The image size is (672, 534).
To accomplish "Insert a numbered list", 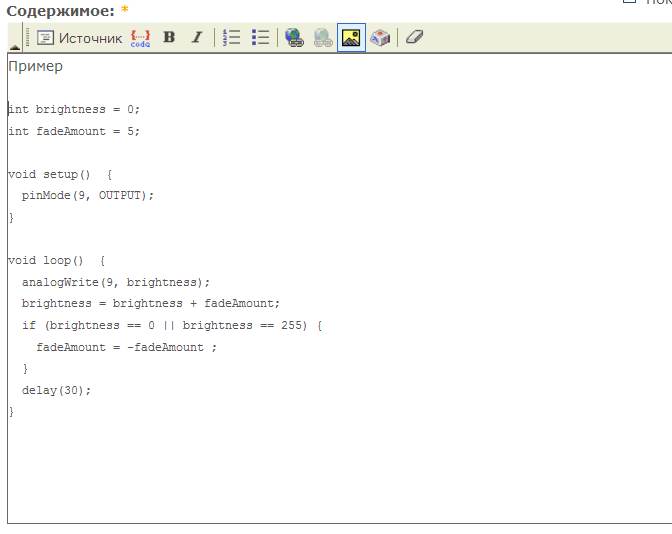I will (x=232, y=38).
